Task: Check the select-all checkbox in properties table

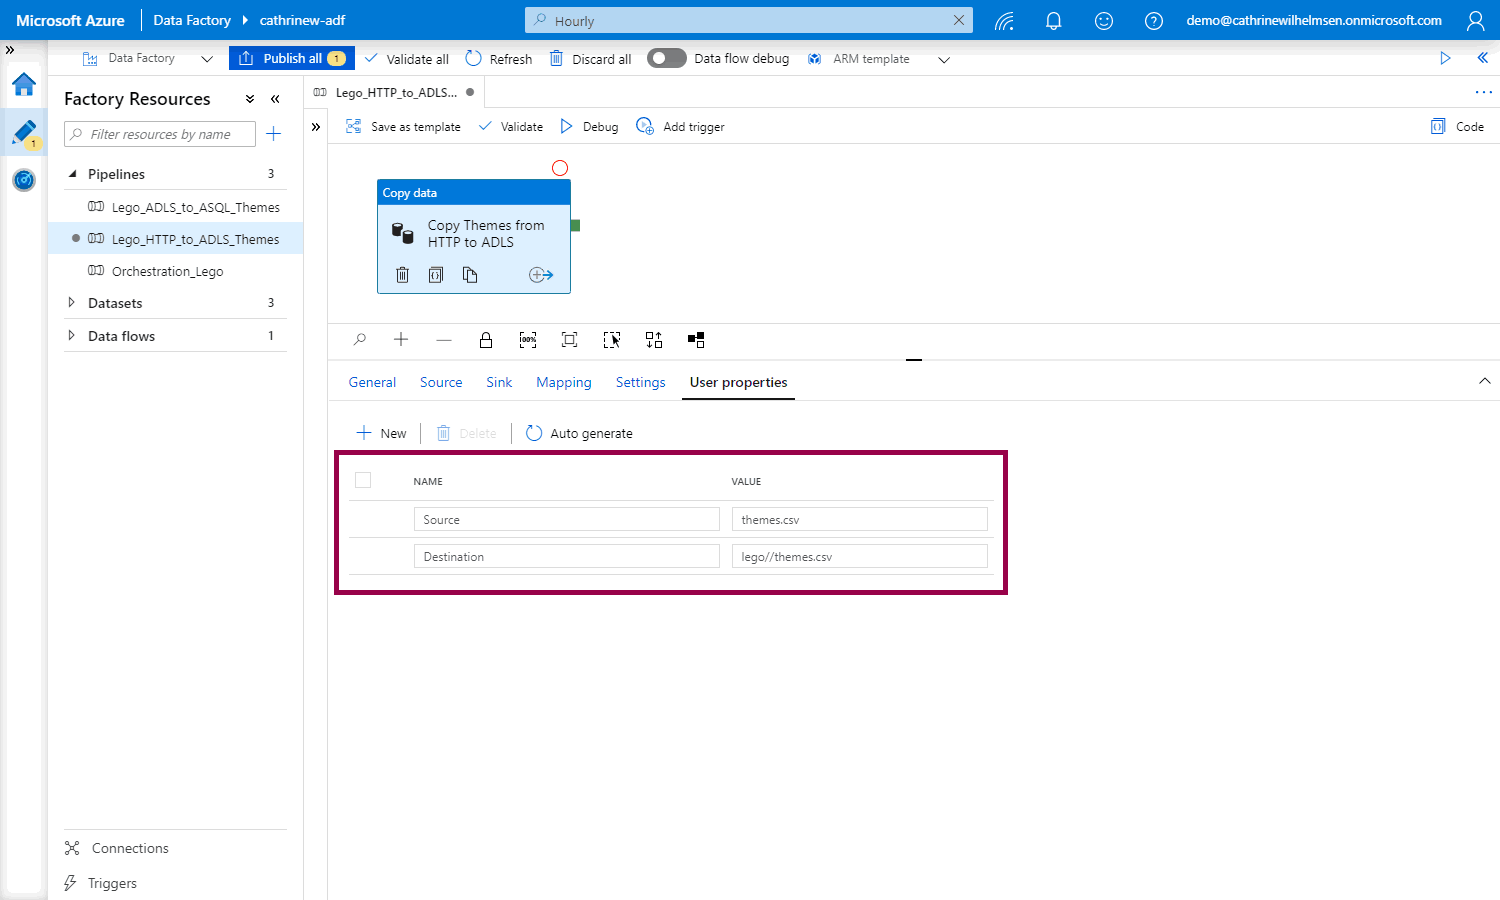Action: [363, 480]
